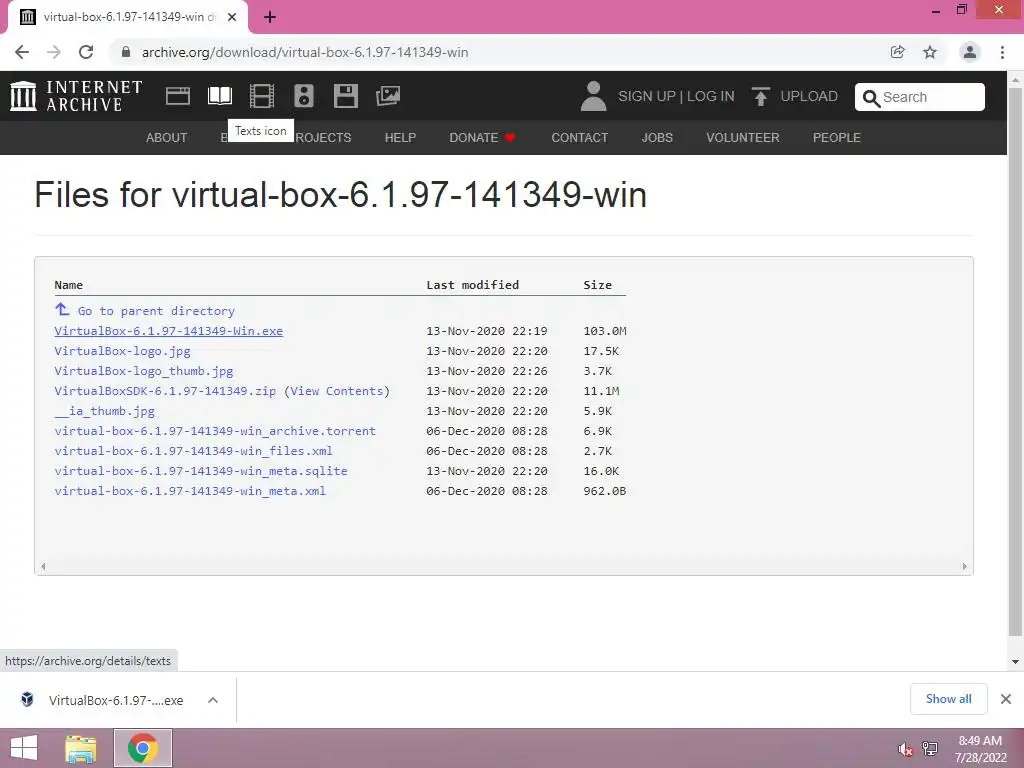Open the Images icon

(388, 96)
